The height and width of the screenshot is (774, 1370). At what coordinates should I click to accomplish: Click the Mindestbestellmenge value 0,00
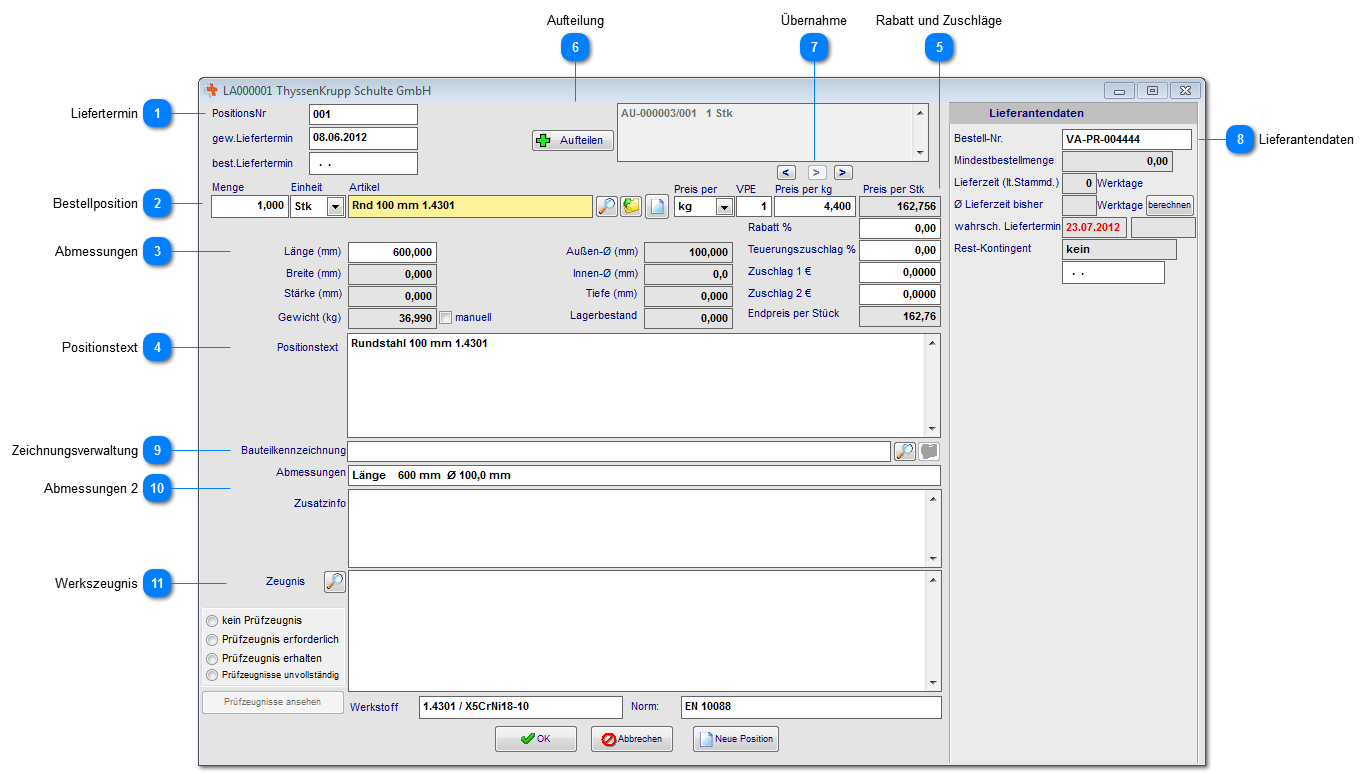pyautogui.click(x=1117, y=161)
